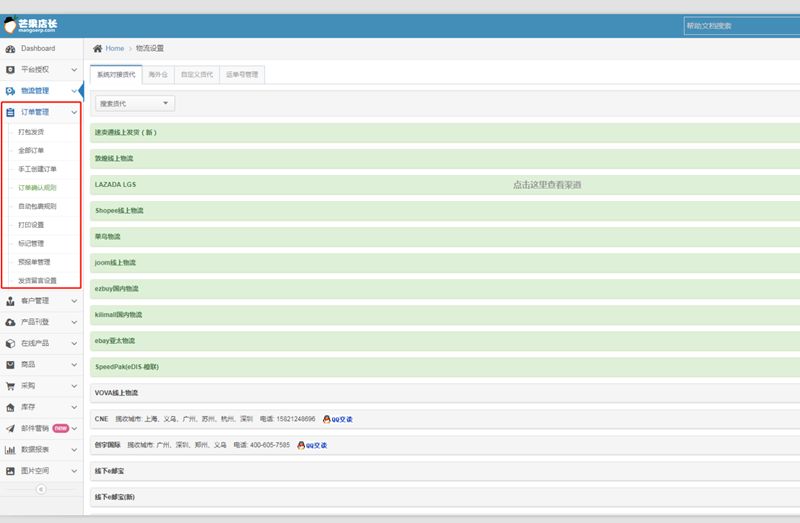Screen dimensions: 800x523
Task: Expand the SpeedPak logistics row
Action: click(x=445, y=367)
